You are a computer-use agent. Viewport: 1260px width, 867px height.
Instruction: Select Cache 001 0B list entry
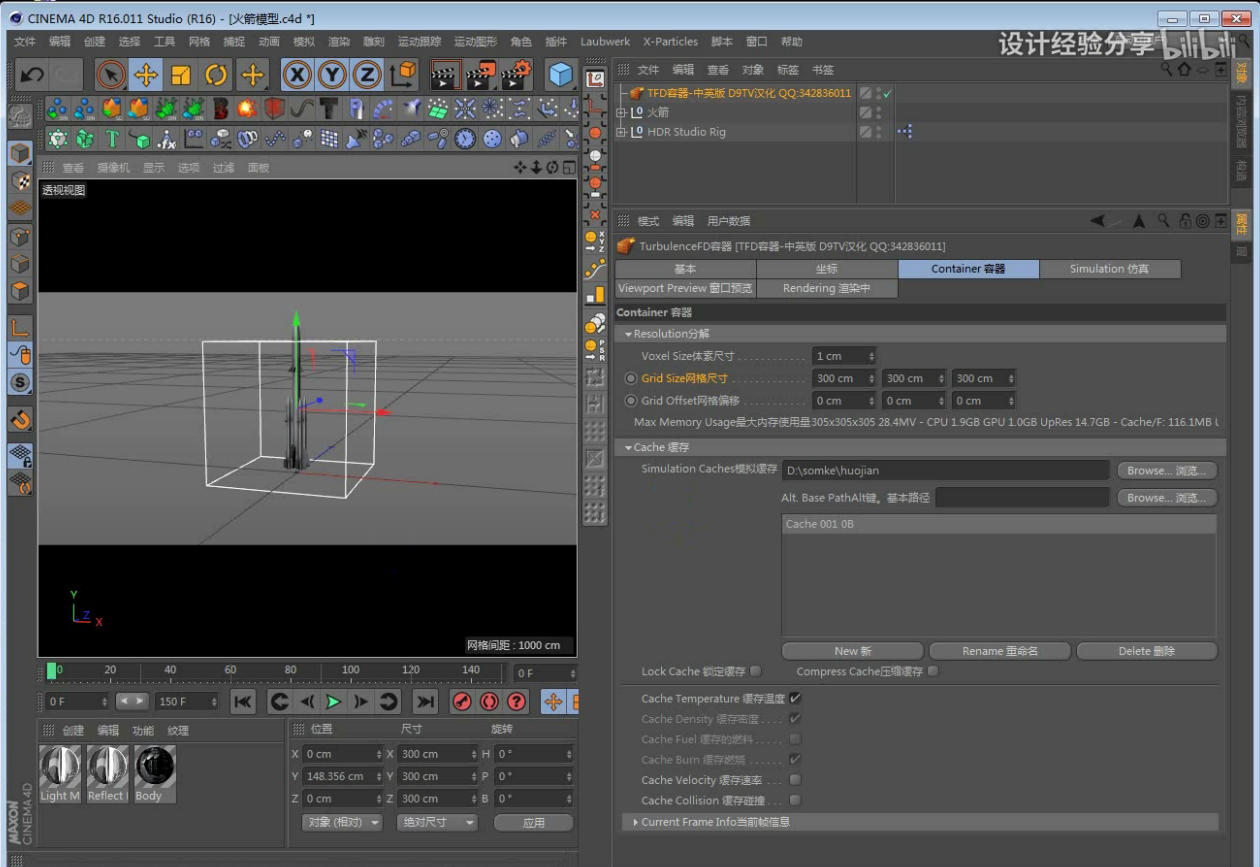(x=999, y=524)
